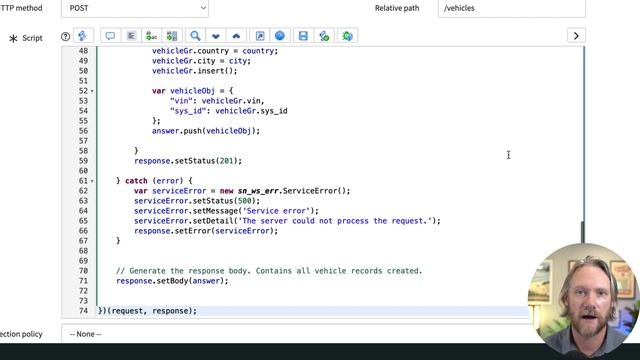The image size is (640, 360).
Task: Open the script debugger bug icon
Action: click(x=347, y=36)
